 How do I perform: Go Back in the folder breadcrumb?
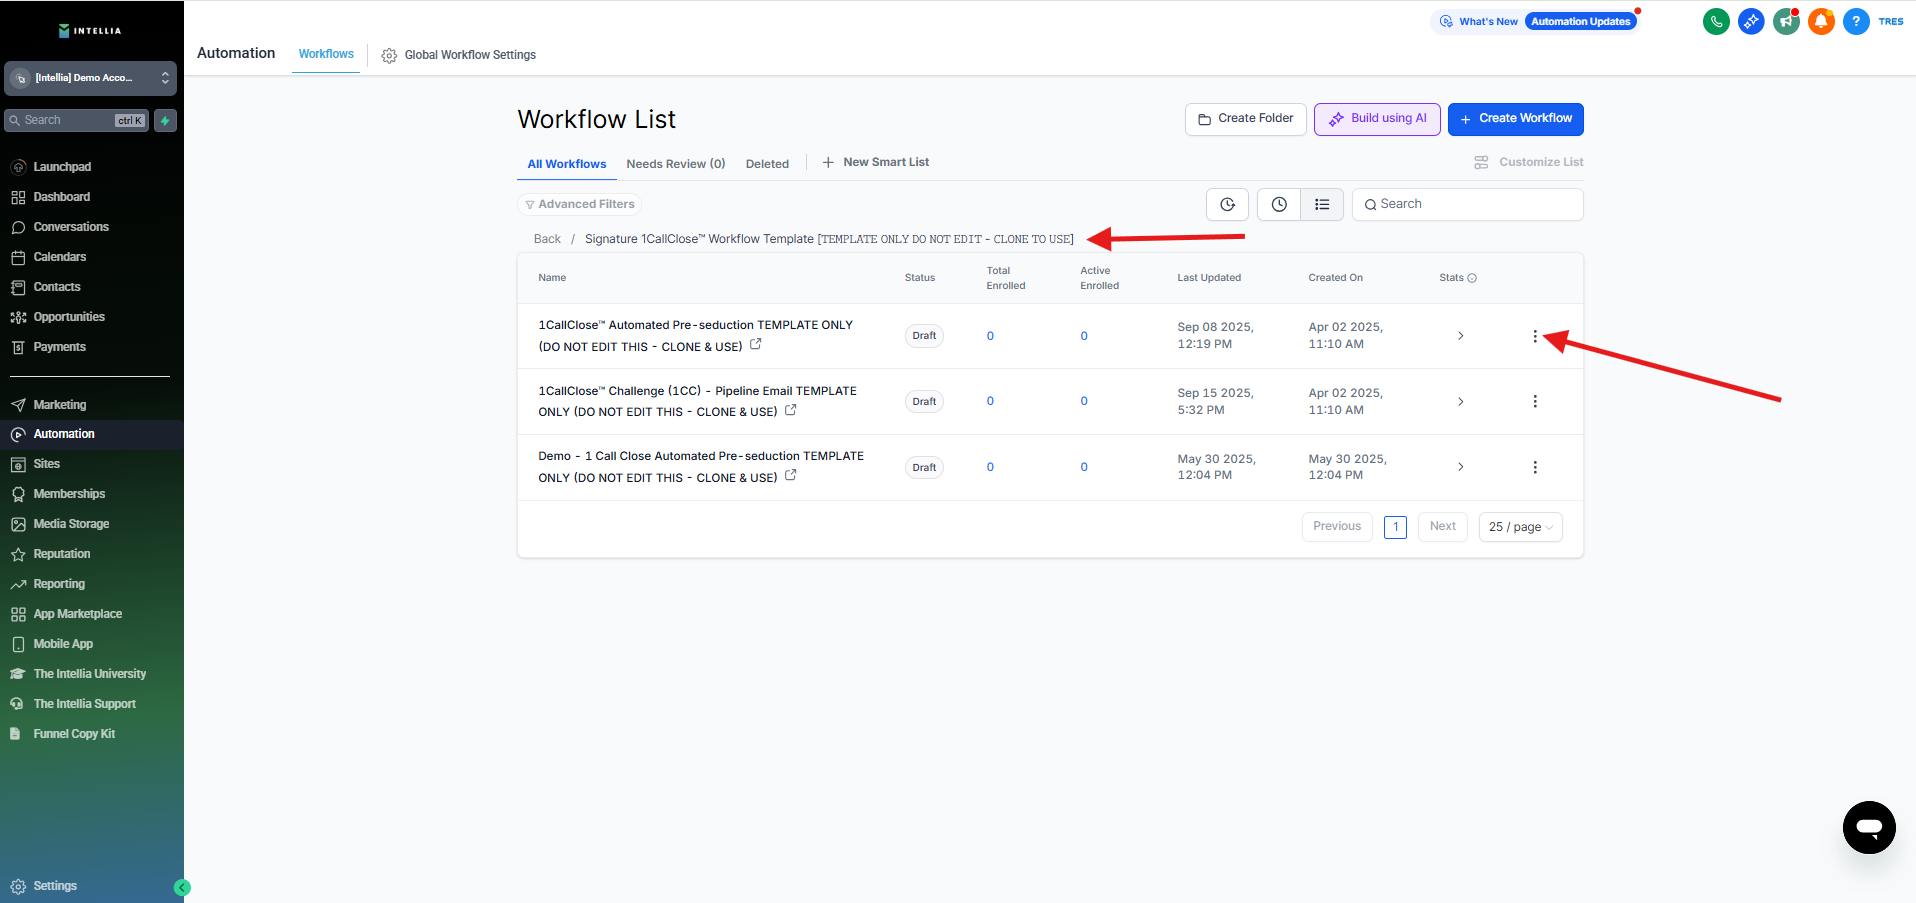(x=547, y=239)
